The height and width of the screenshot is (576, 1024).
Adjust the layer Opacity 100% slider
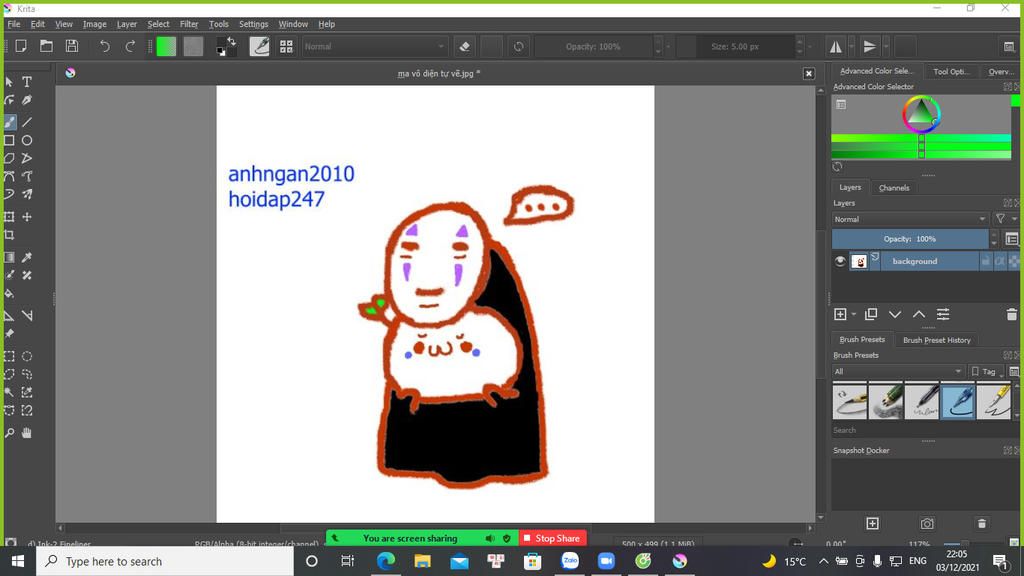(910, 239)
